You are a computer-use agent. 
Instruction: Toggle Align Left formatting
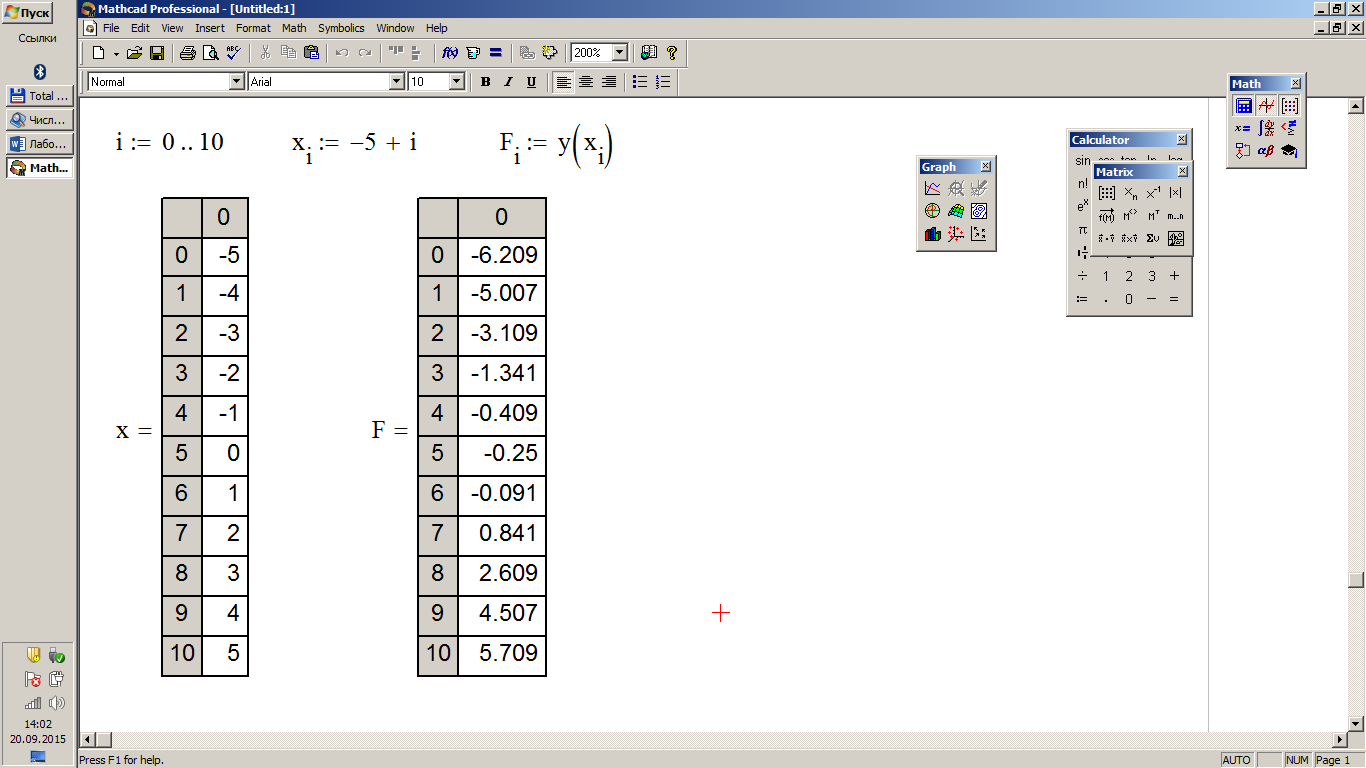click(564, 82)
